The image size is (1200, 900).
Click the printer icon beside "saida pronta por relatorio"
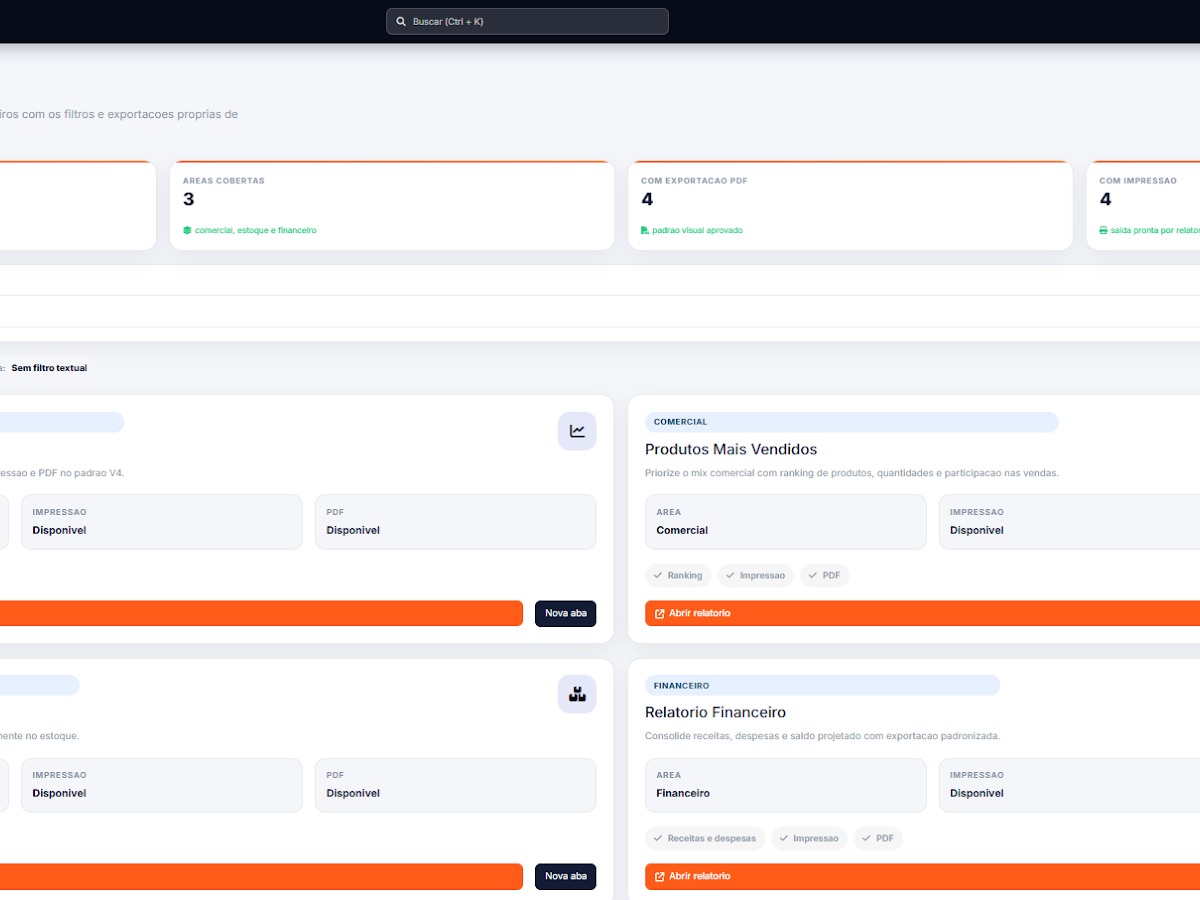[x=1103, y=230]
